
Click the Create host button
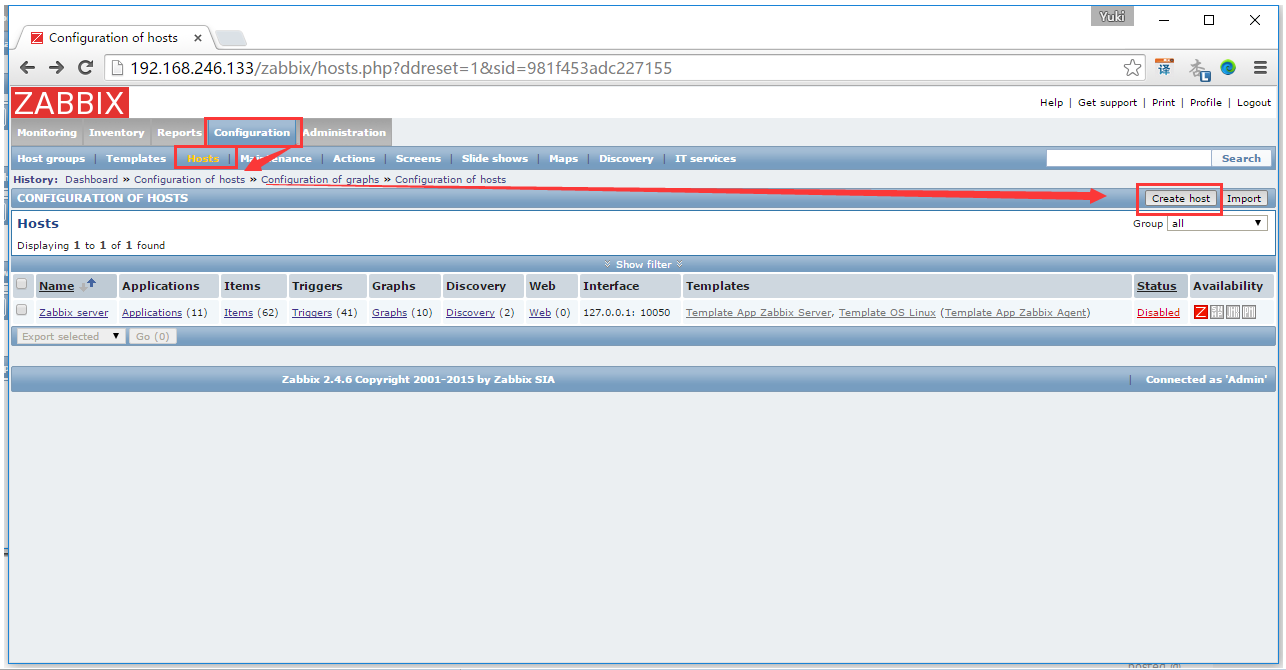[x=1181, y=198]
